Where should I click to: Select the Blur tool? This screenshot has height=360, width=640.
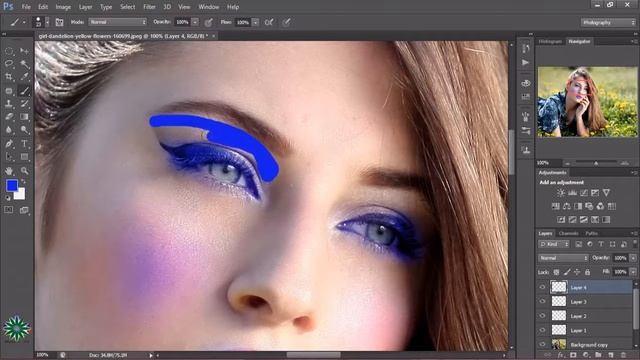[x=9, y=130]
